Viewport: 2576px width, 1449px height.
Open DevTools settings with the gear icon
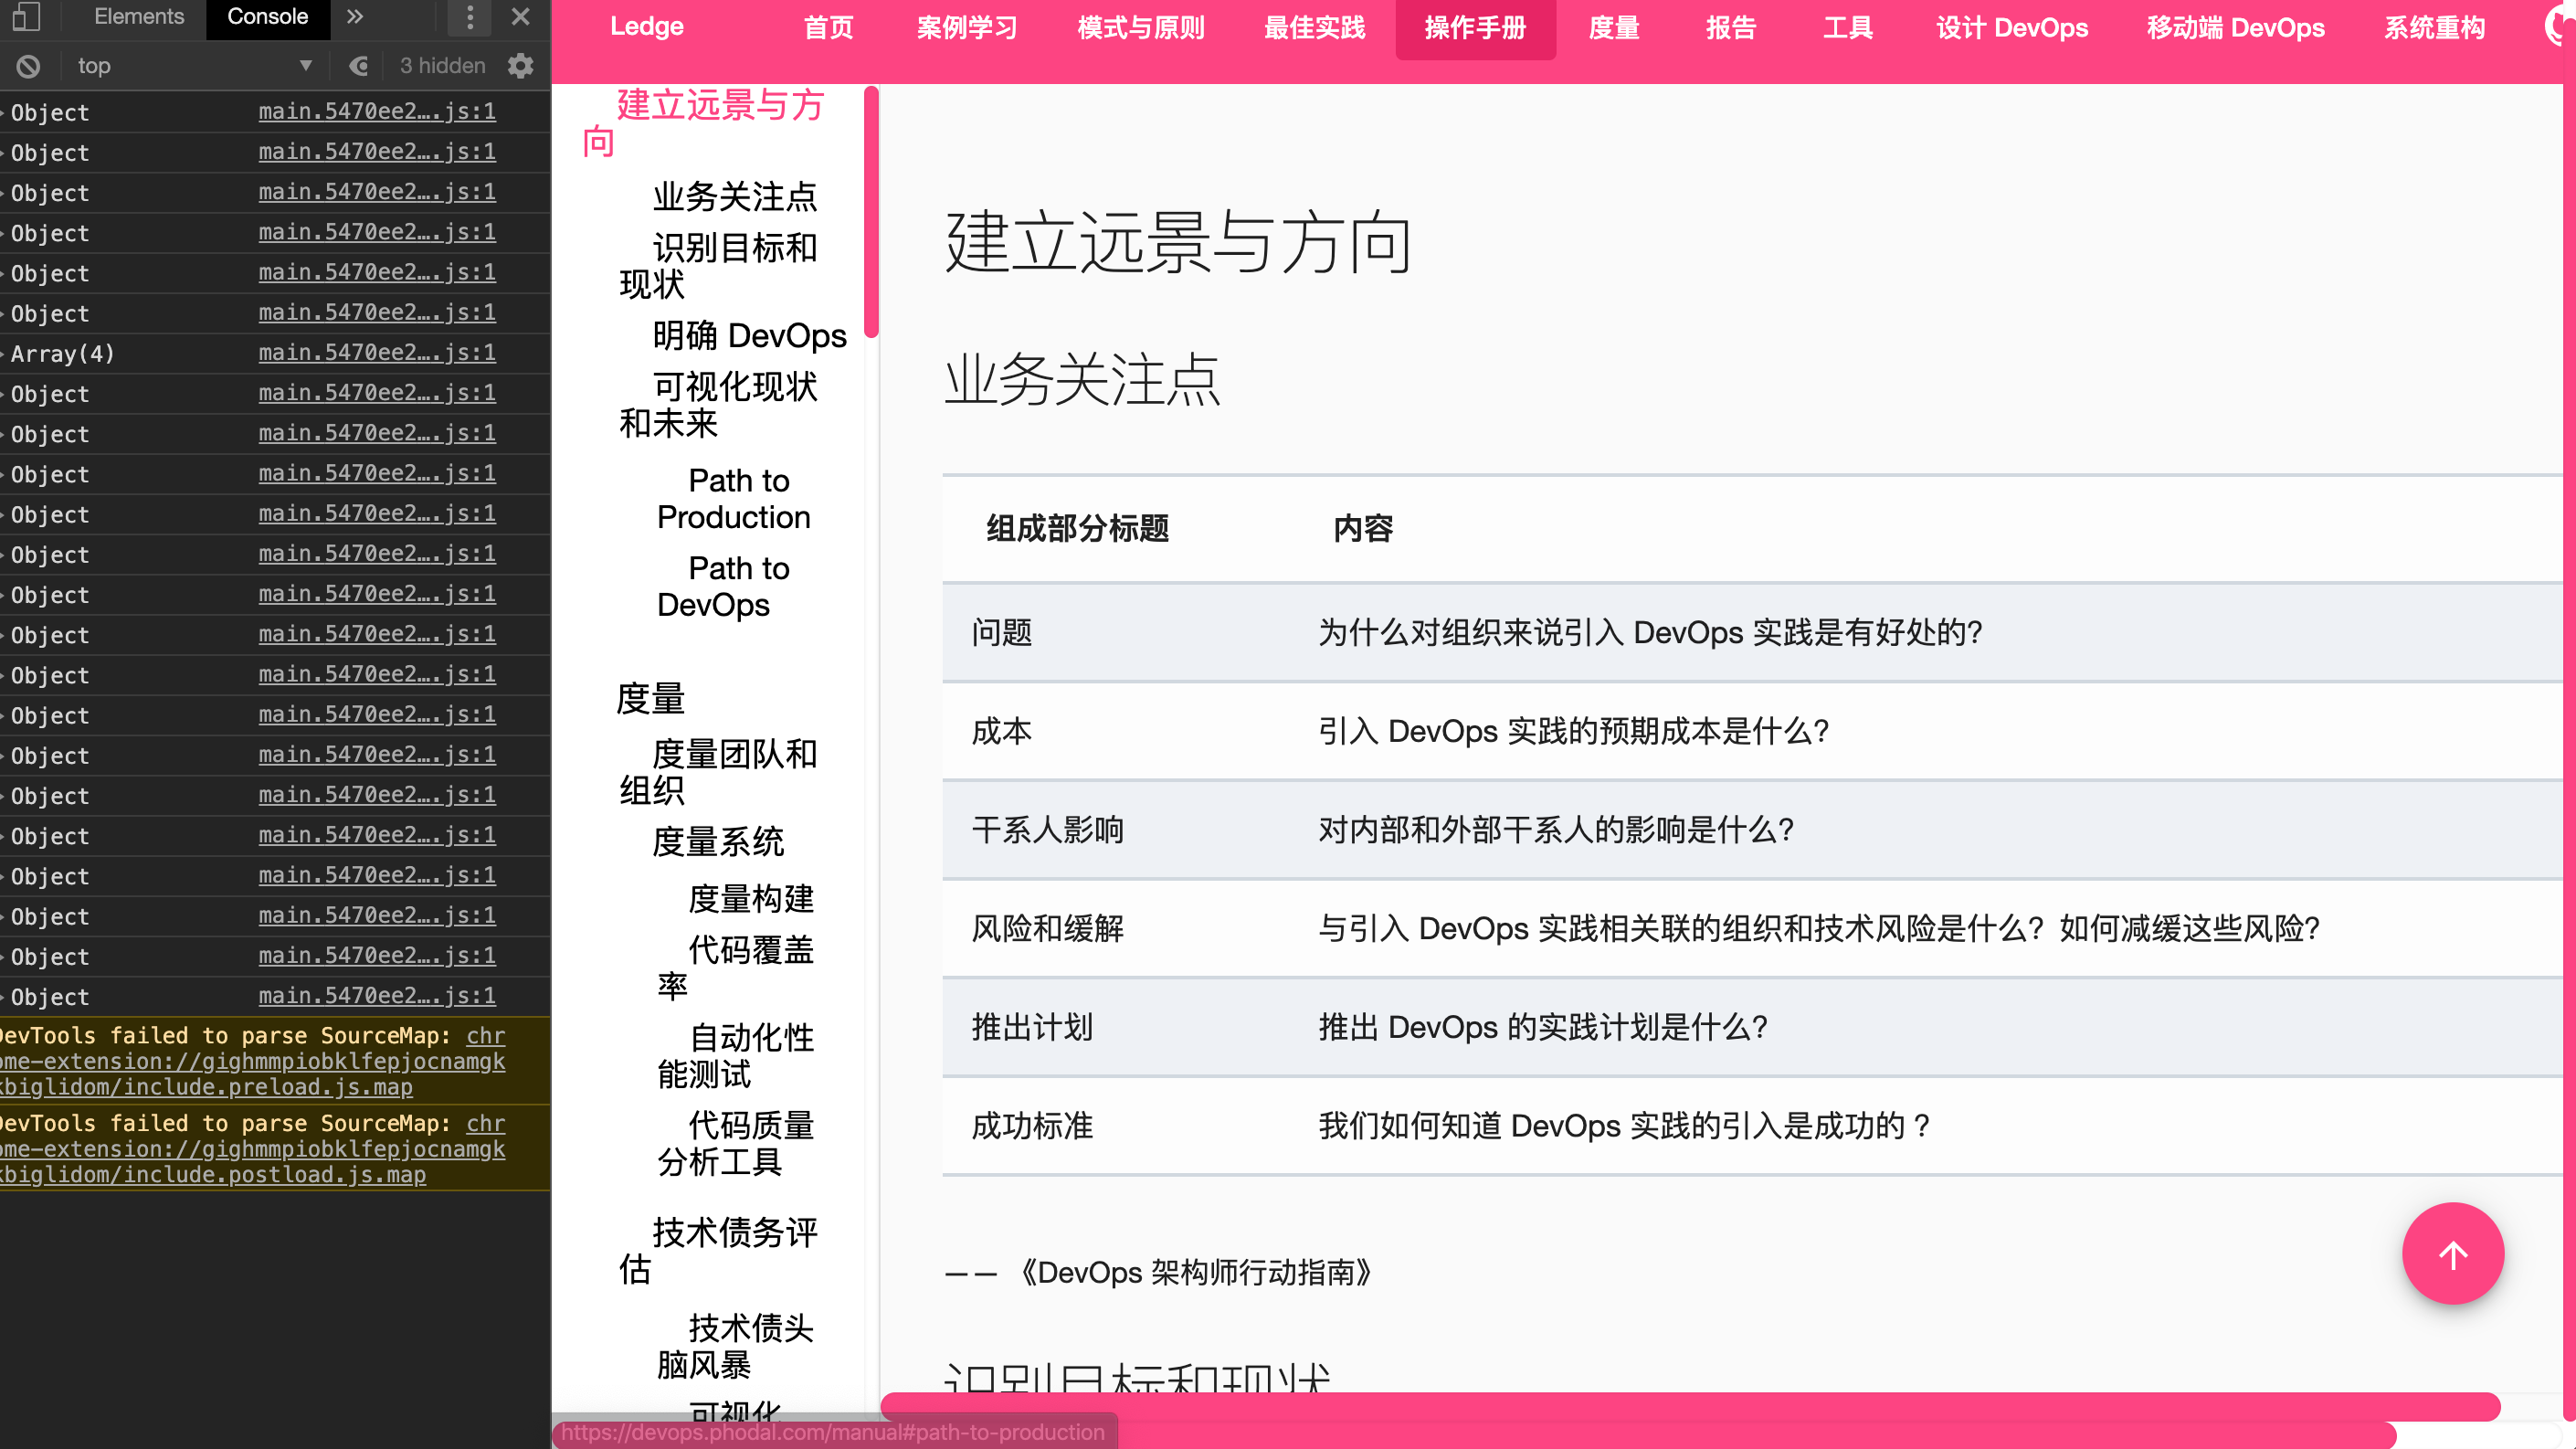coord(521,66)
